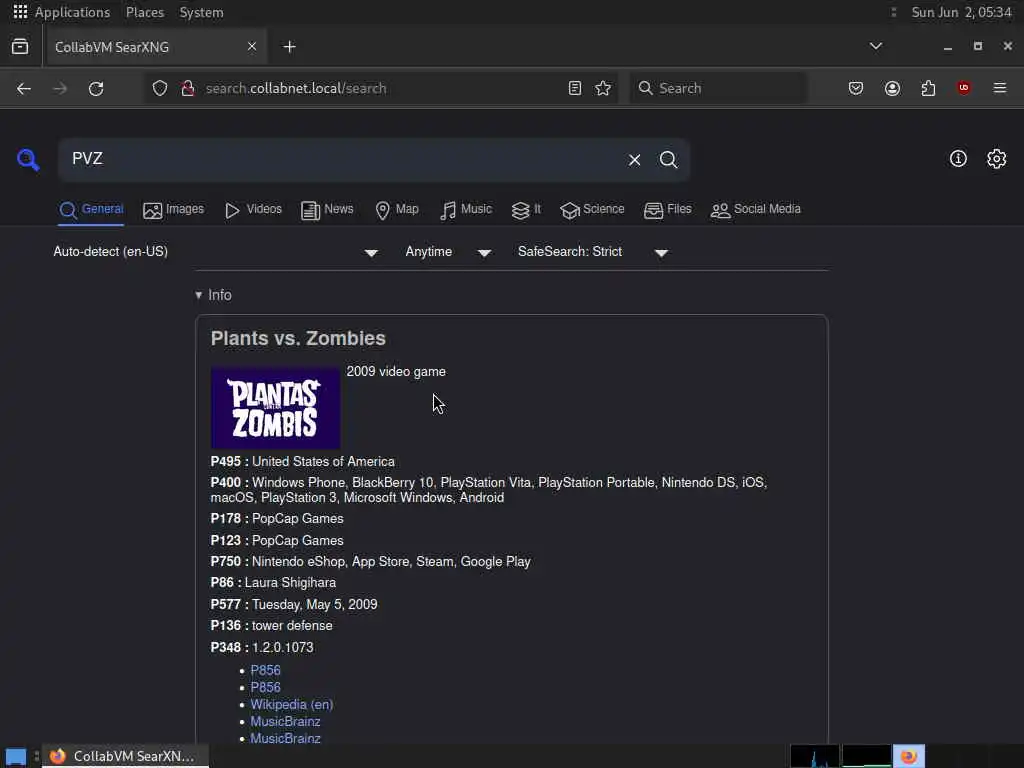Image resolution: width=1024 pixels, height=768 pixels.
Task: Open a new browser tab
Action: point(289,46)
